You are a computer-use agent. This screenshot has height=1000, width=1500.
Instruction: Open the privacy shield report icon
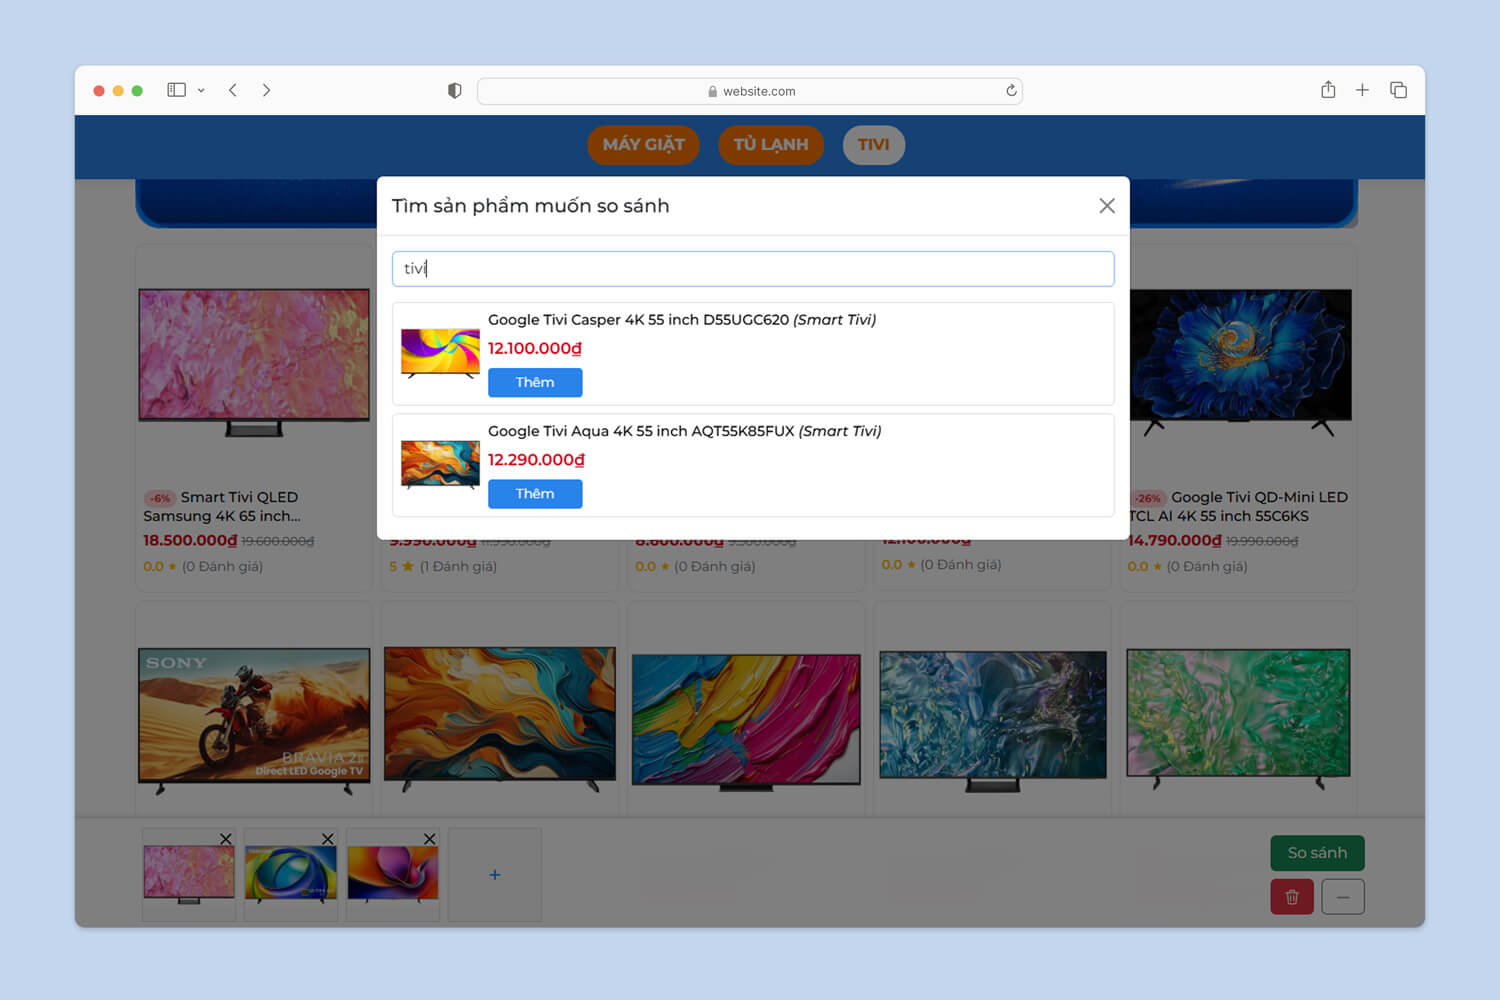(x=455, y=91)
